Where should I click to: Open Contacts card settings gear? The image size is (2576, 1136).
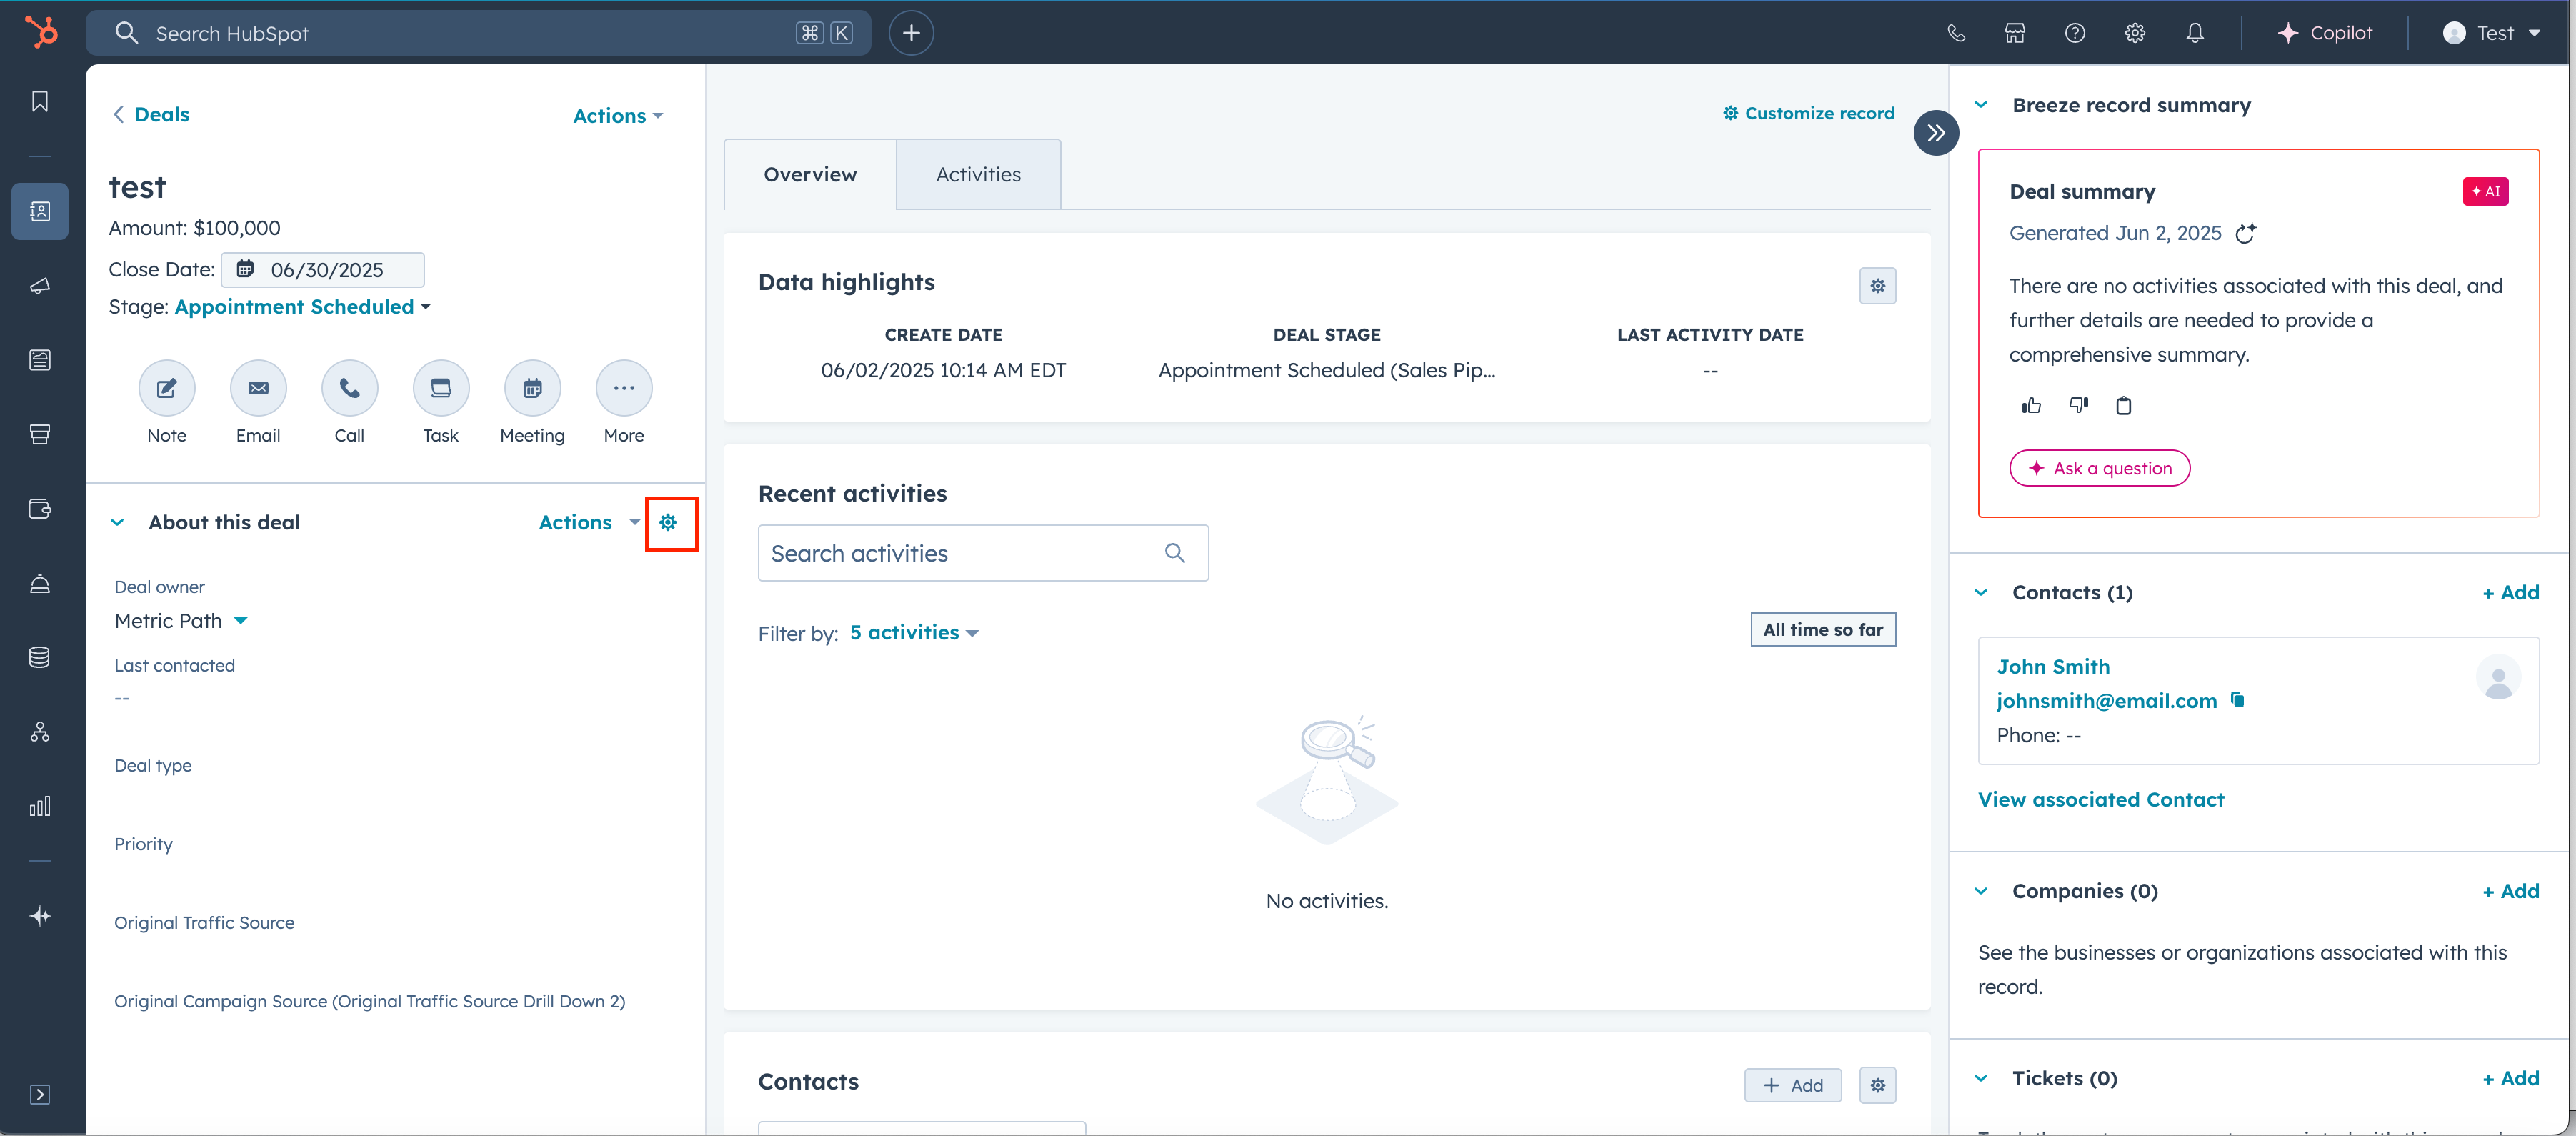[1878, 1085]
